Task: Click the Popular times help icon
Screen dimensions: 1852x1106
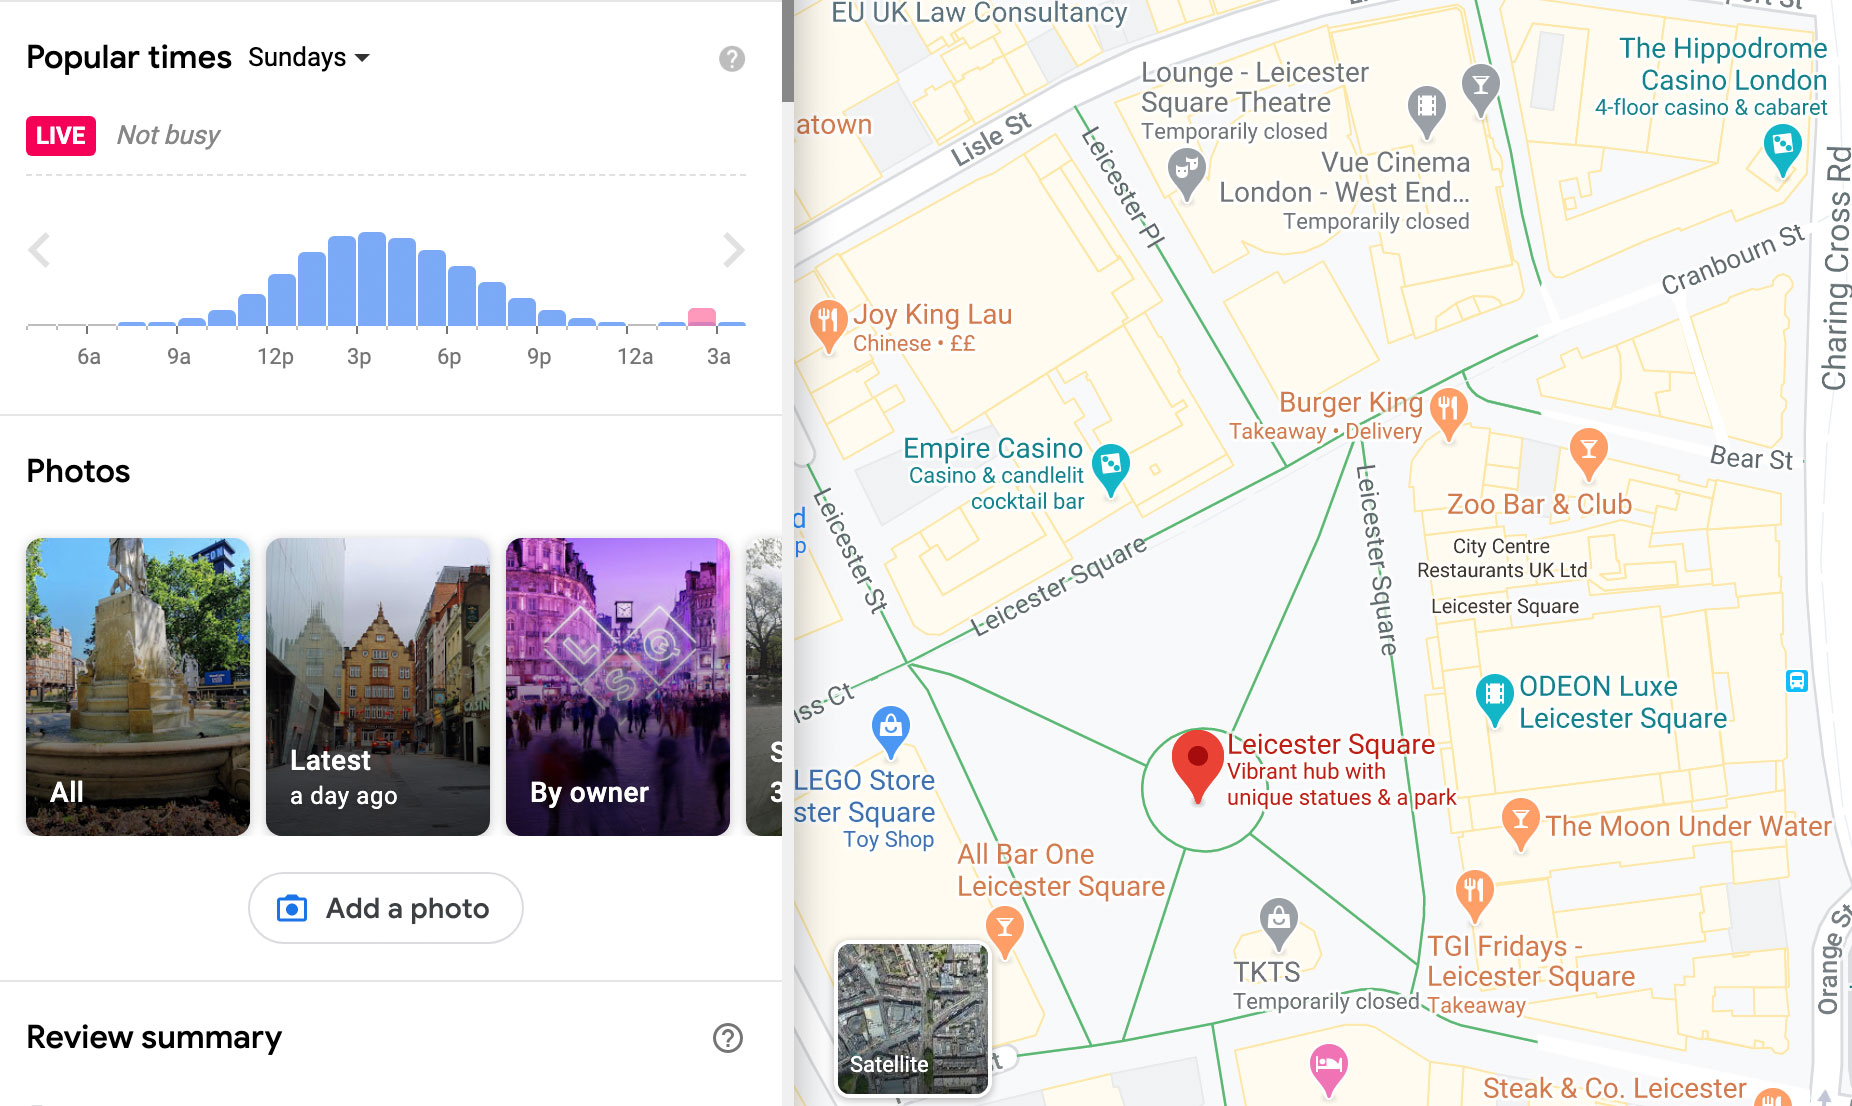Action: coord(732,59)
